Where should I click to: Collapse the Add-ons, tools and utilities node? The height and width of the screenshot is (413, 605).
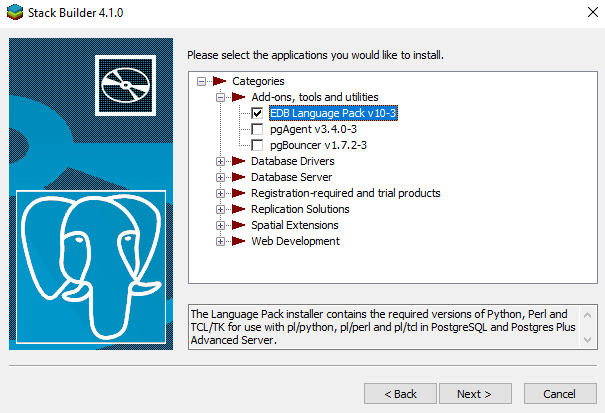click(x=221, y=97)
